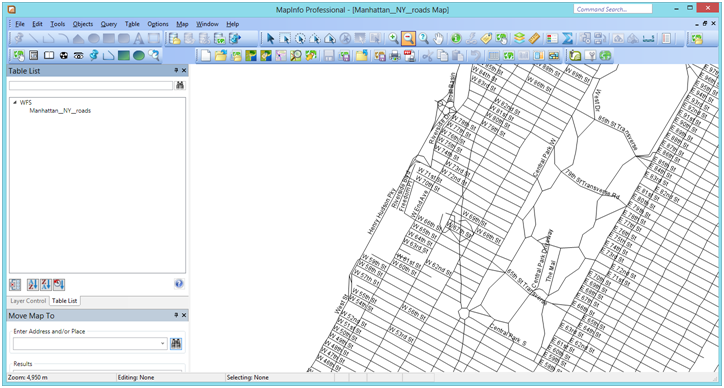Select the arrow Select tool
Viewport: 724px width, 388px height.
[271, 39]
